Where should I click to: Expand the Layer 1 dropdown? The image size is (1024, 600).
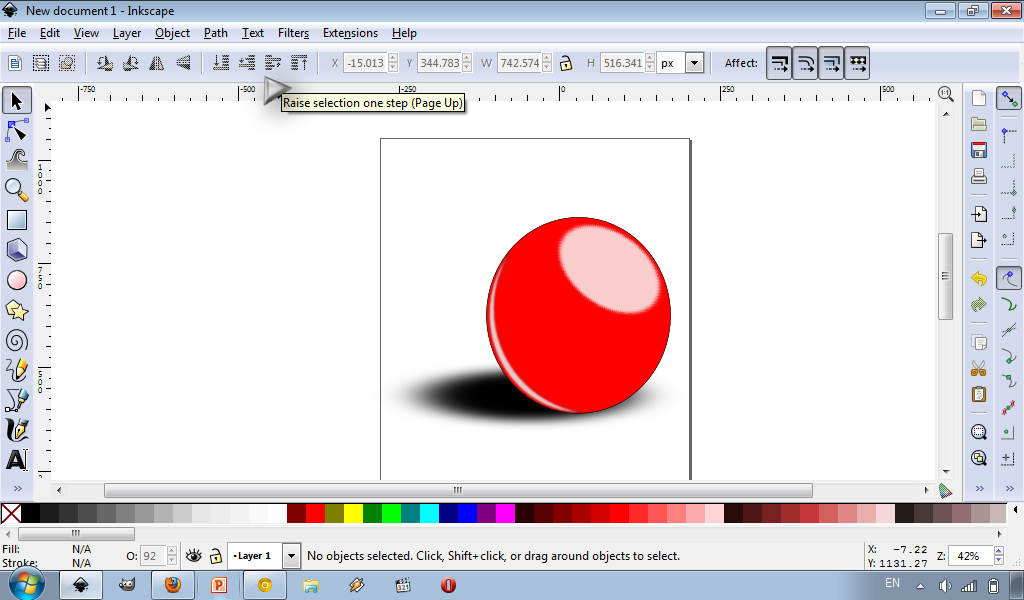291,556
